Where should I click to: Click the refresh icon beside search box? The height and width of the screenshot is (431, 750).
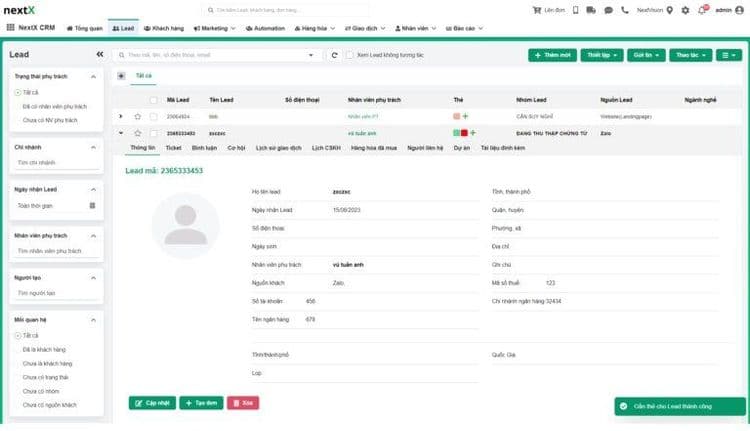(333, 55)
